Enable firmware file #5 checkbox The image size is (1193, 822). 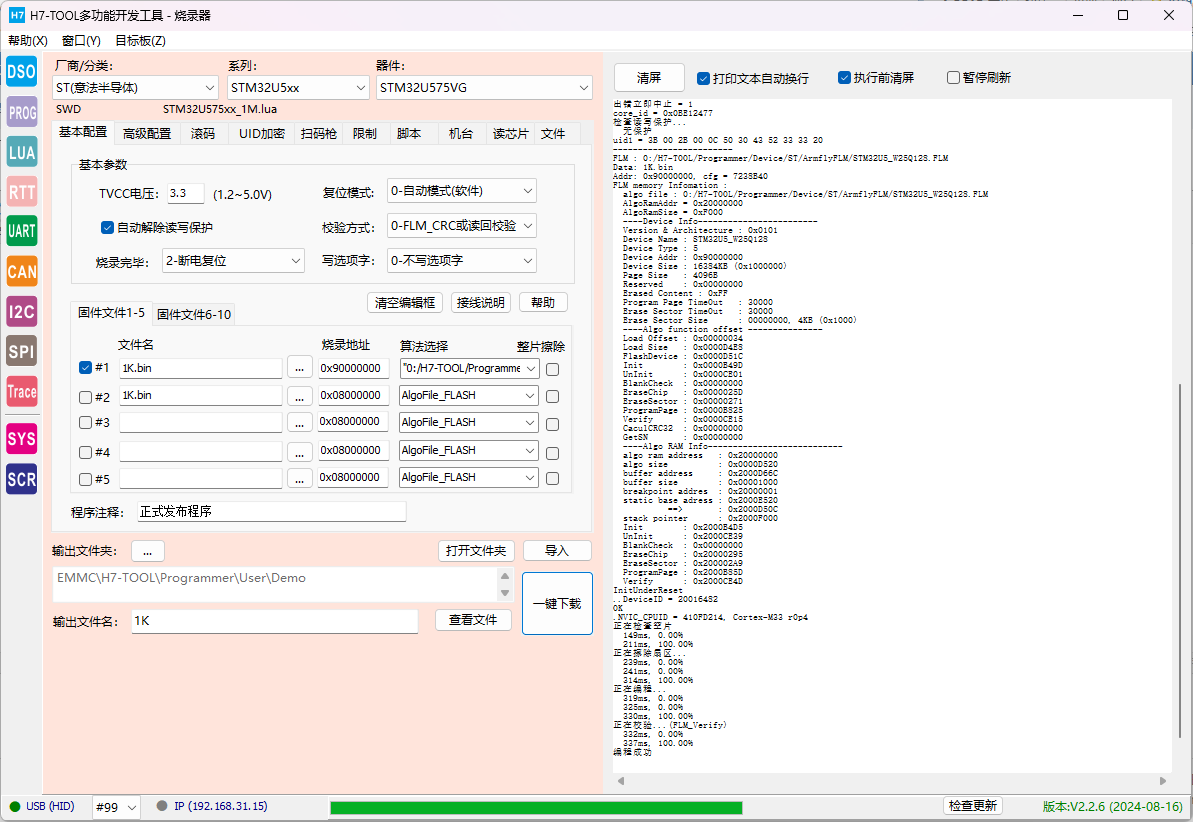(85, 480)
